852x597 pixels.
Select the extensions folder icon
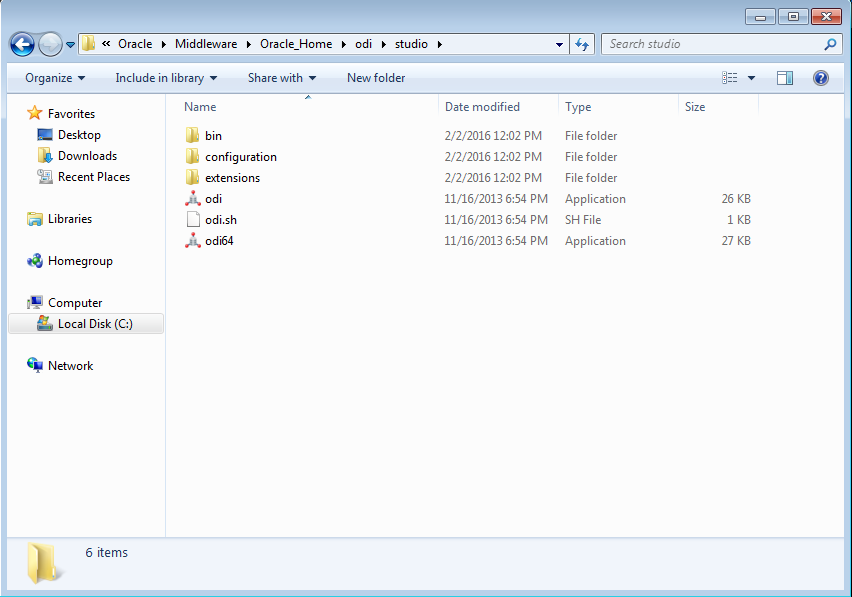192,178
